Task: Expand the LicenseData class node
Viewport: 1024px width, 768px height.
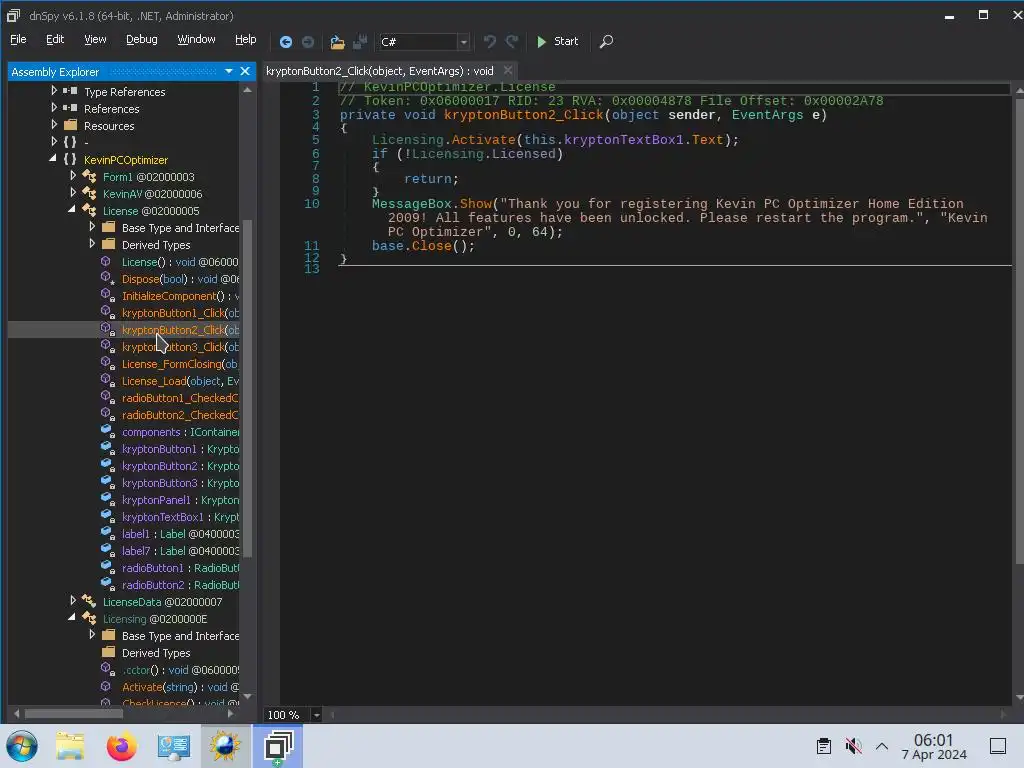Action: (73, 601)
